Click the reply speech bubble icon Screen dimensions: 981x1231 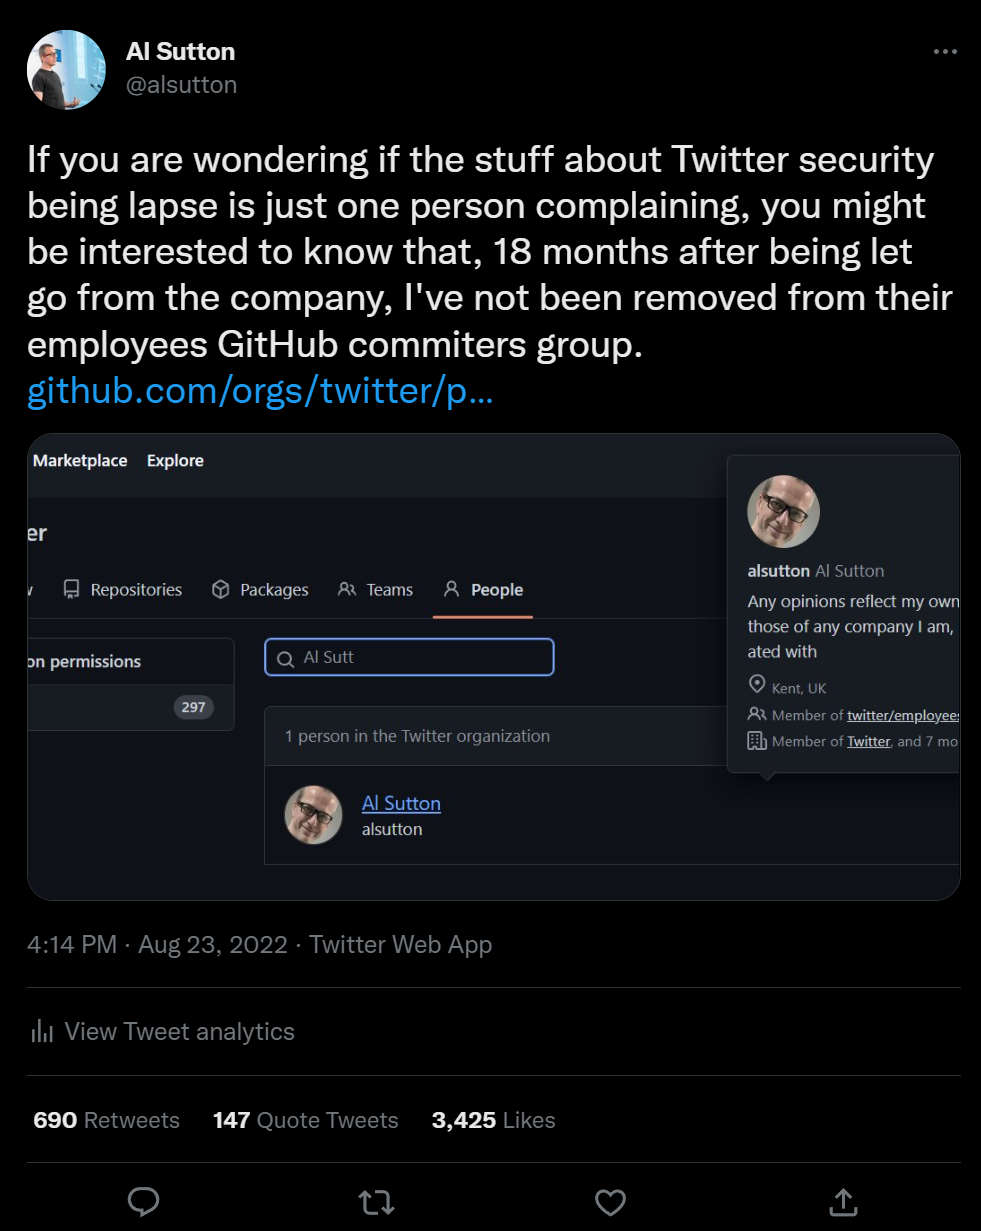(144, 1201)
